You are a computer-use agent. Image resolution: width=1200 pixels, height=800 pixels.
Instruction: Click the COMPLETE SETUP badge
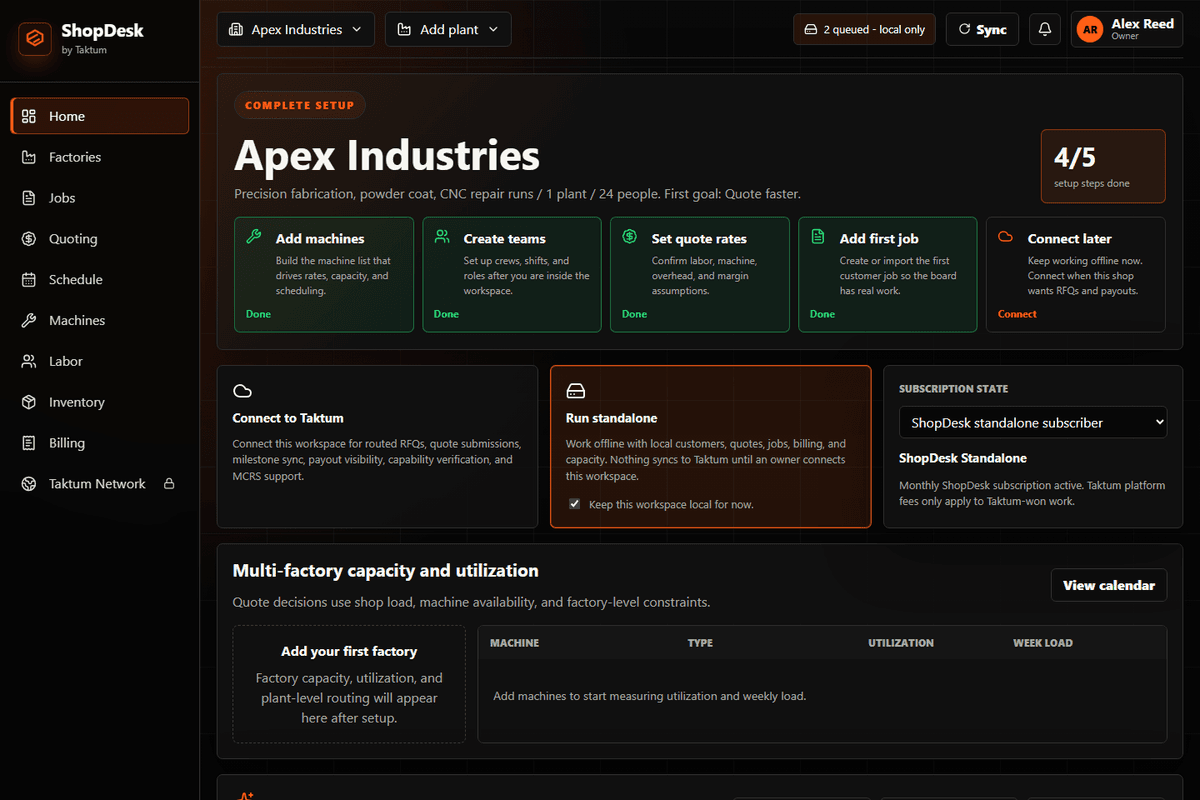tap(300, 105)
